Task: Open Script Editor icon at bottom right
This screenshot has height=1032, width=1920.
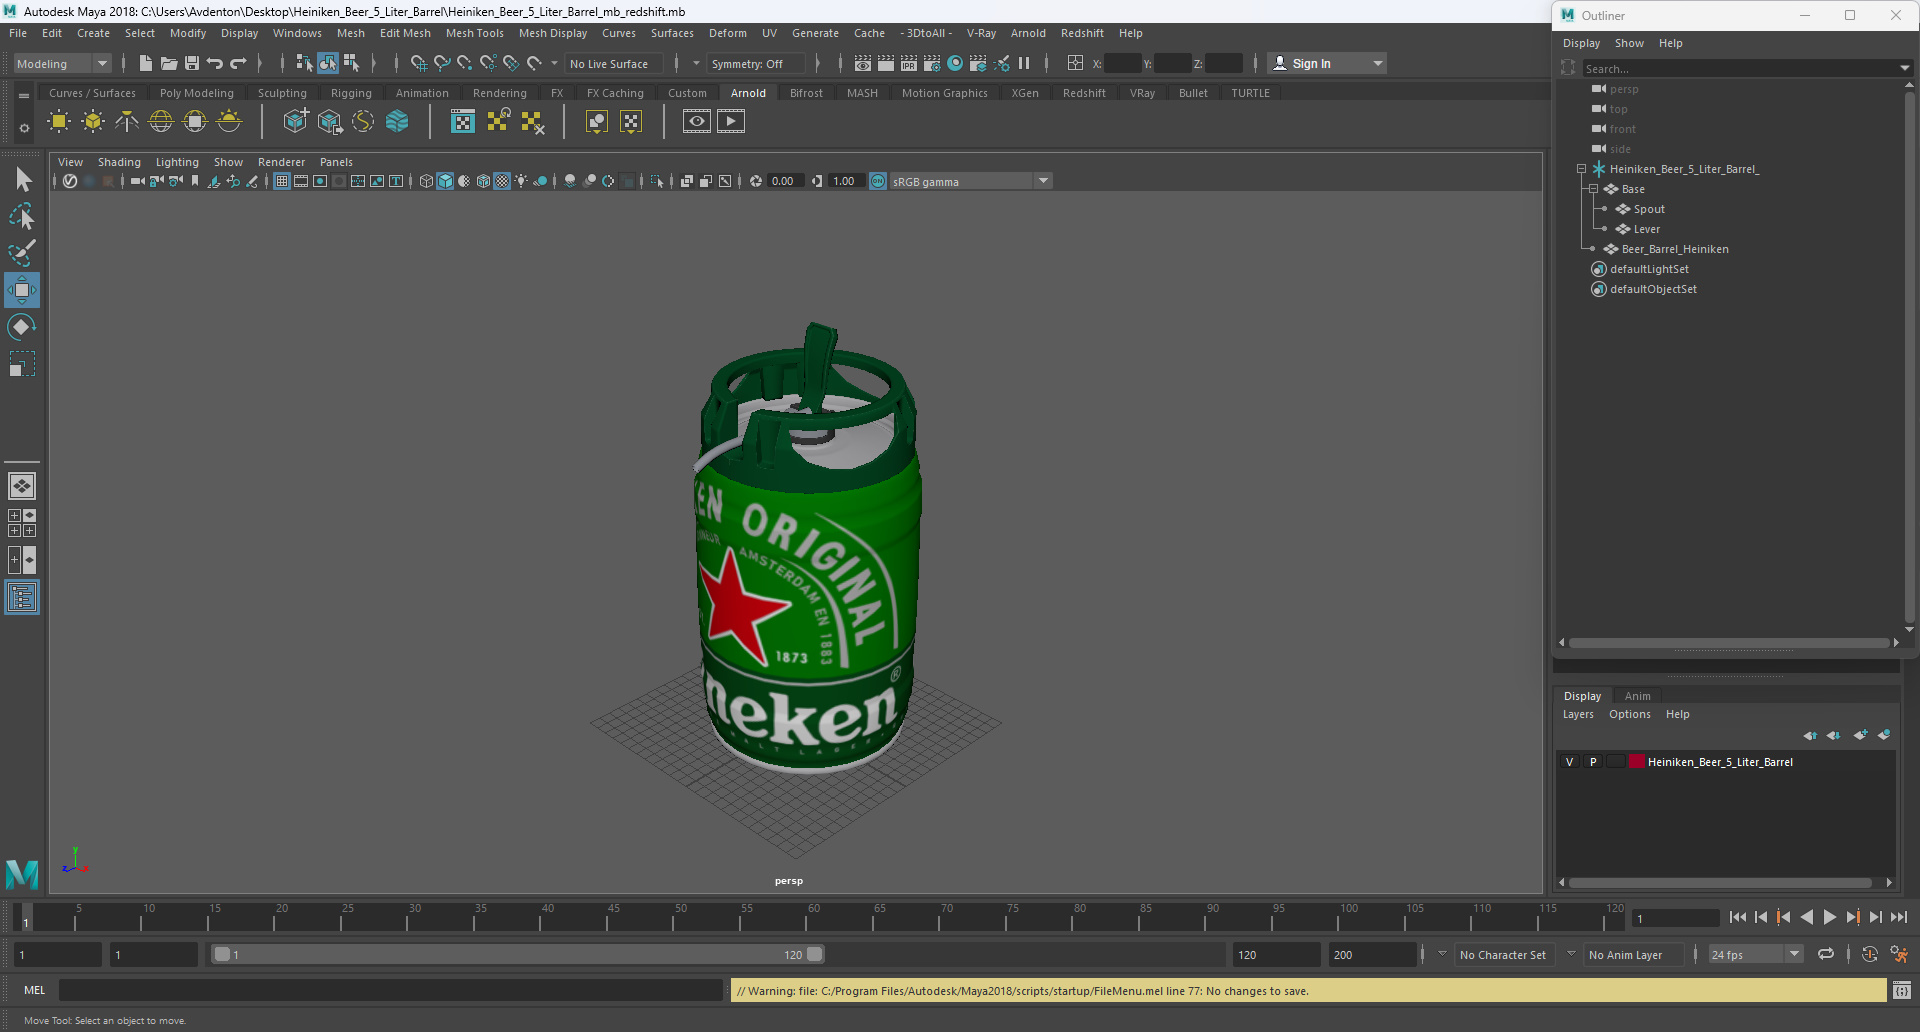Action: coord(1901,991)
